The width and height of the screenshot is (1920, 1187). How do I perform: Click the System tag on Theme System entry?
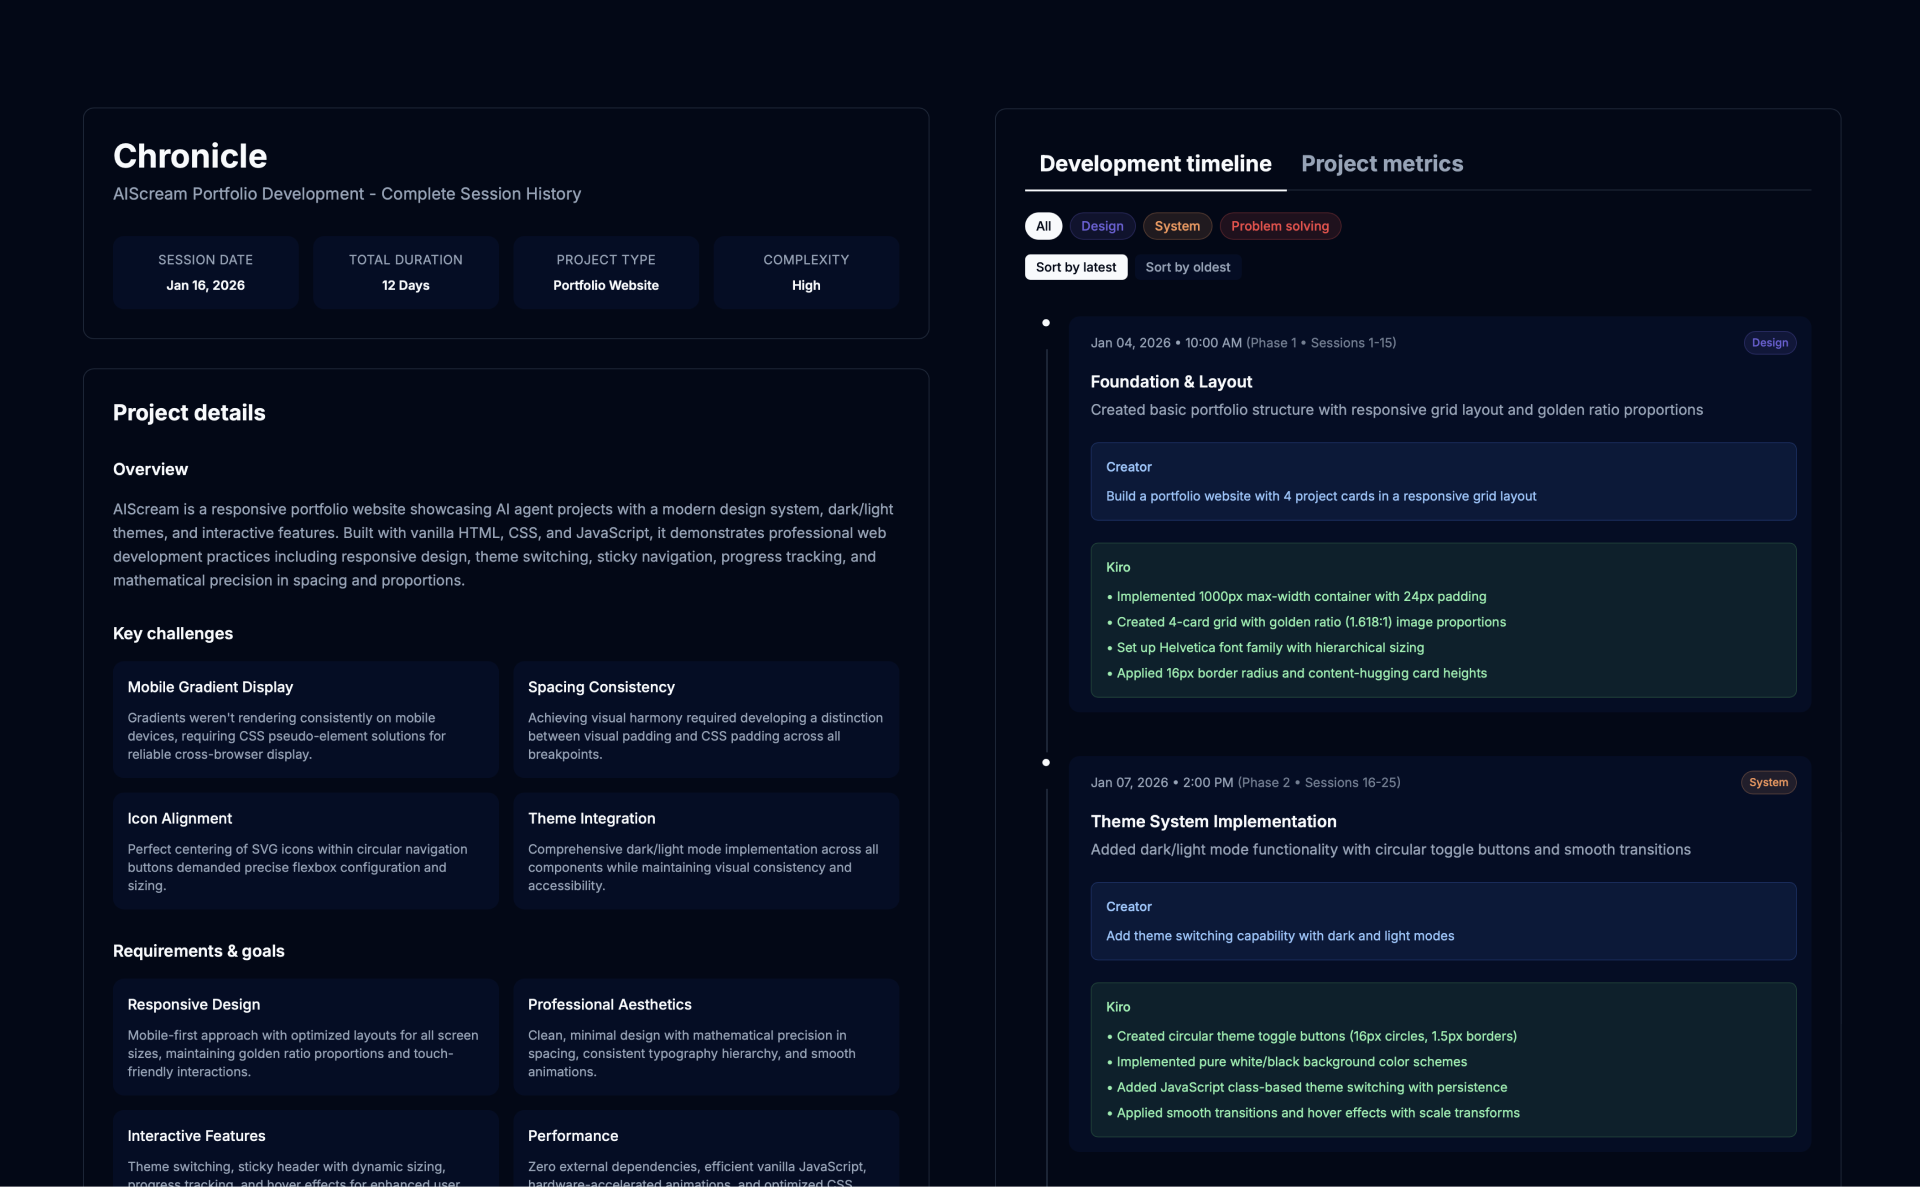1768,782
